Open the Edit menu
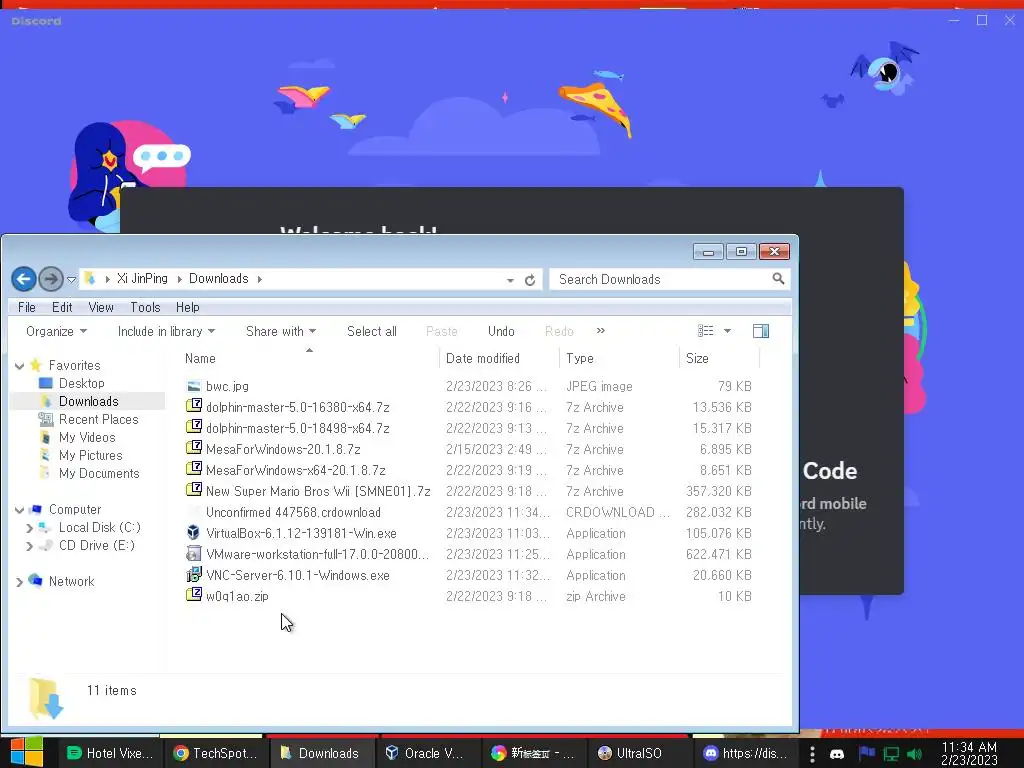This screenshot has width=1024, height=768. [62, 307]
